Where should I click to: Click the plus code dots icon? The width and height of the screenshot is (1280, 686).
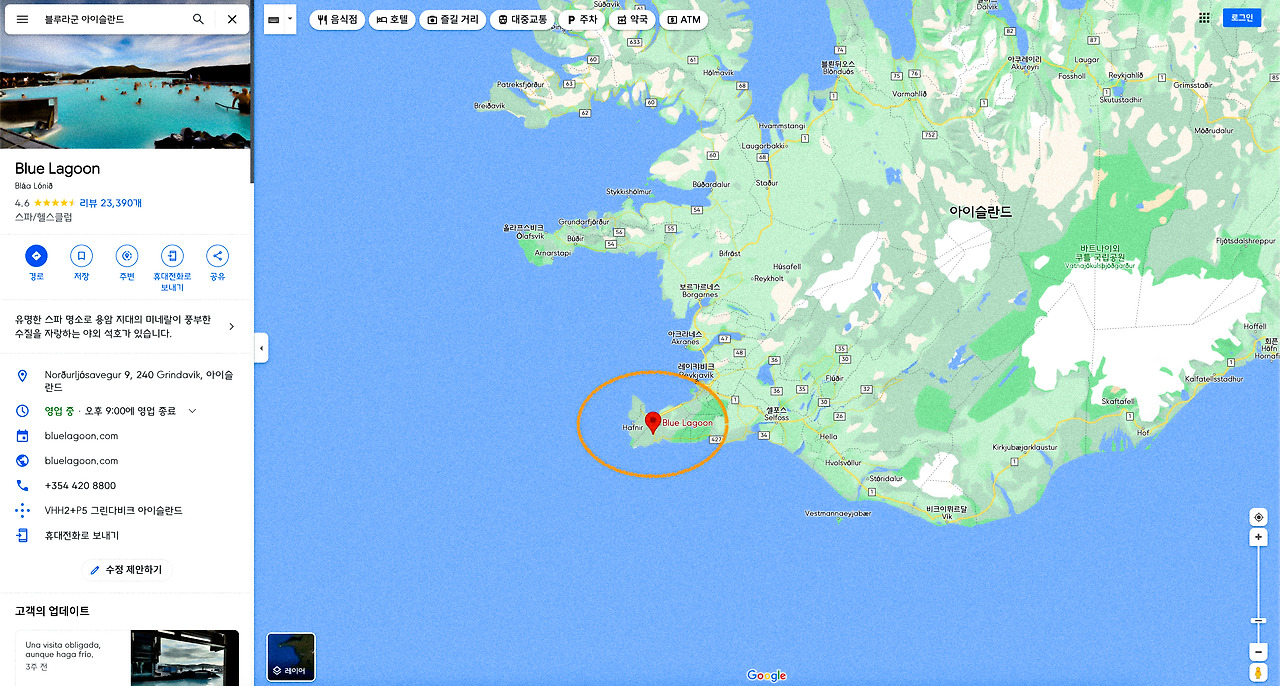(x=23, y=511)
